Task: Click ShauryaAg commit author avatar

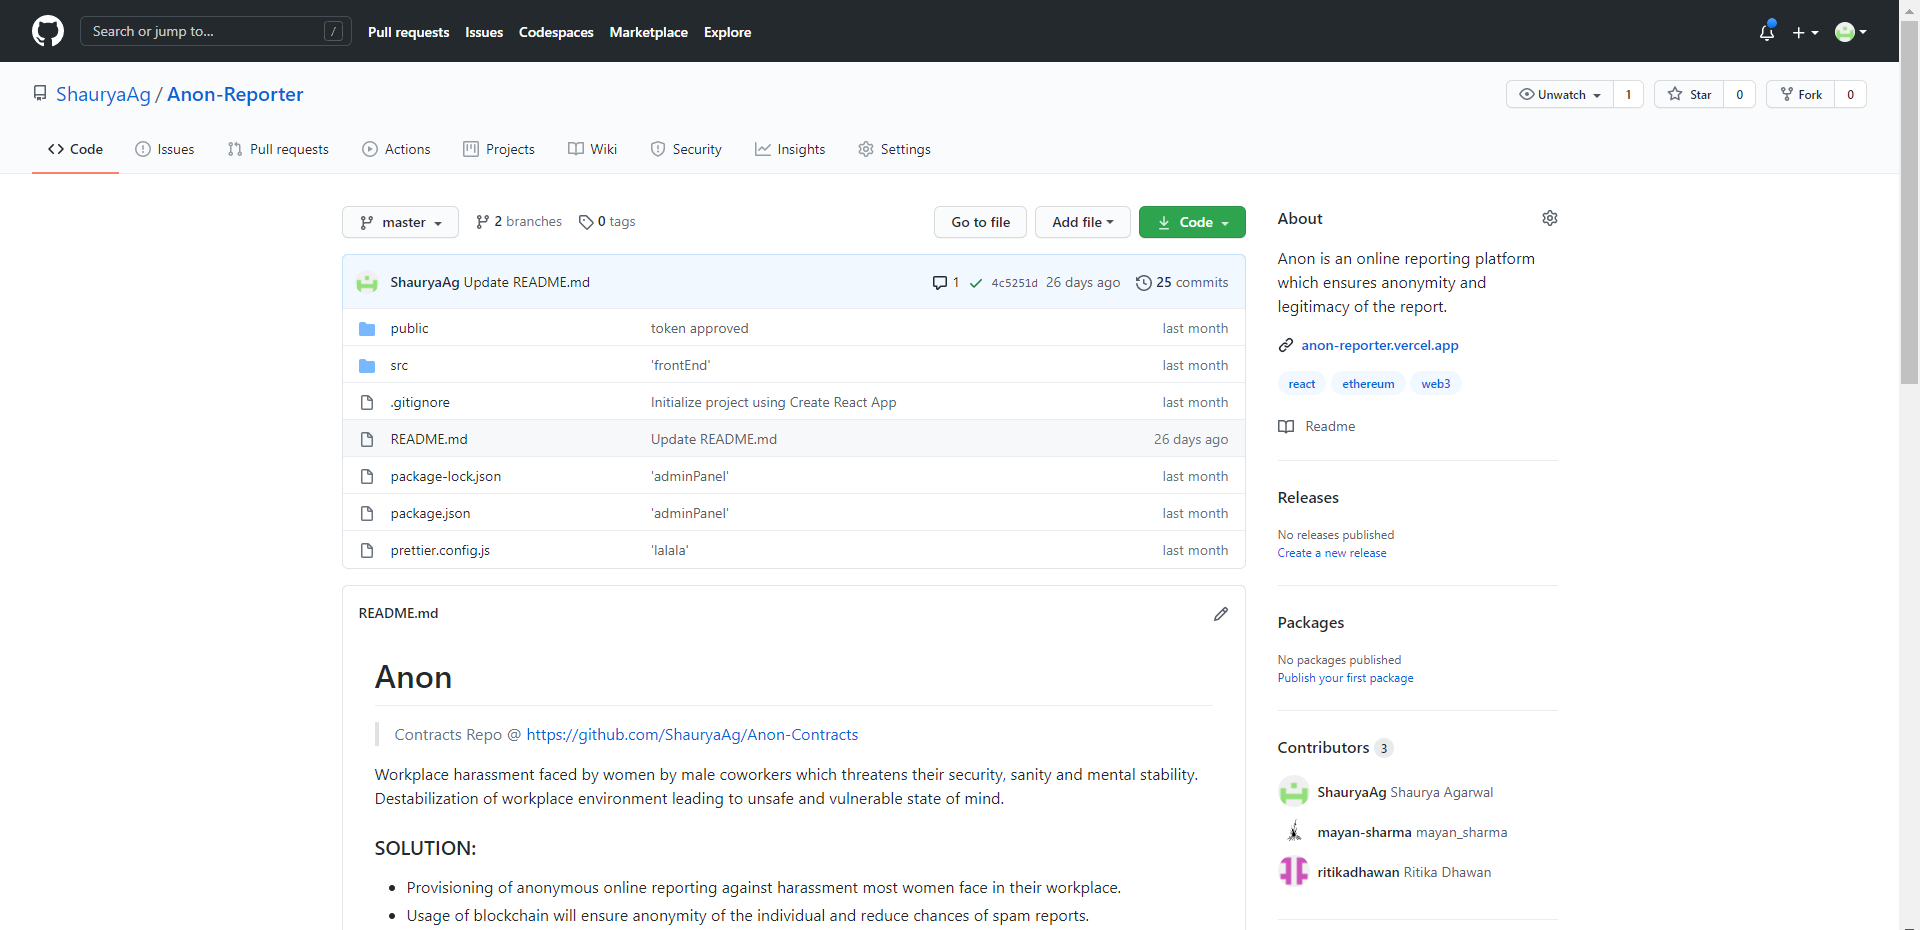Action: (367, 283)
